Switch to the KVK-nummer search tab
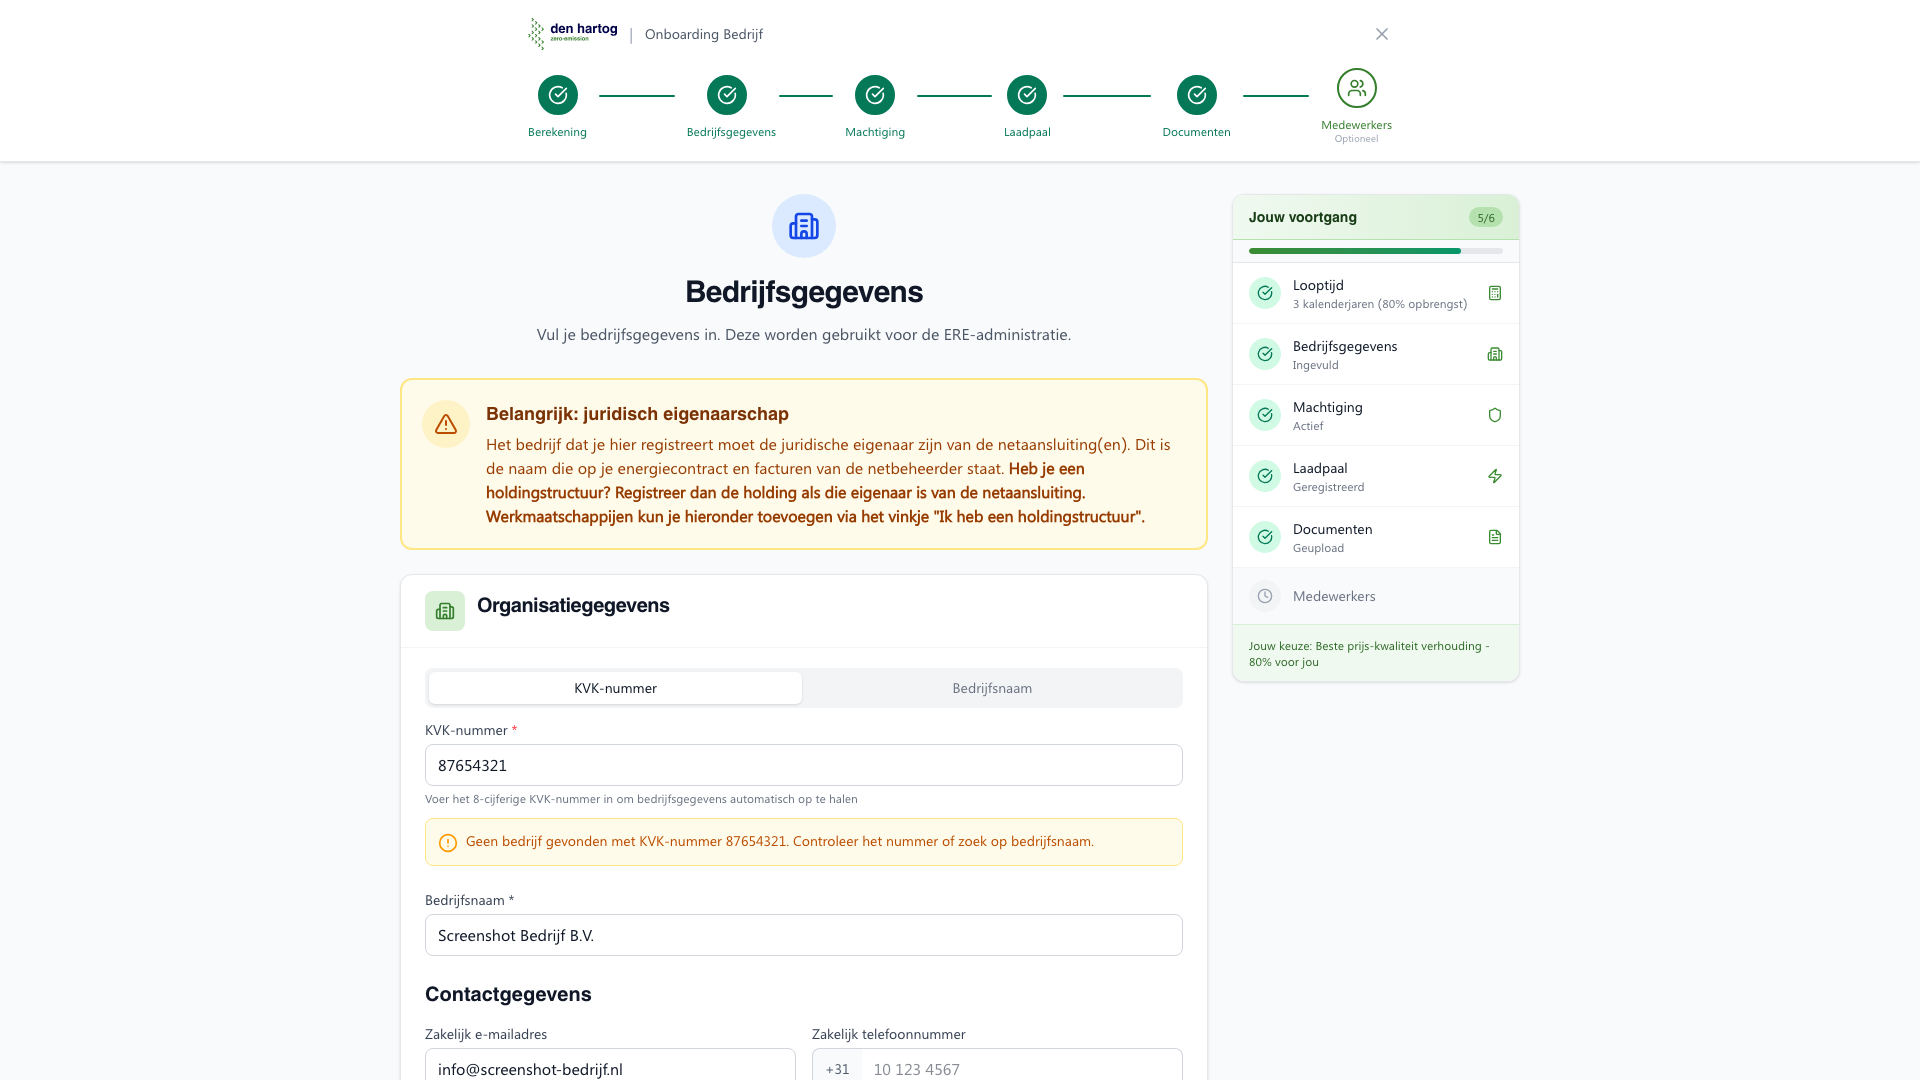The height and width of the screenshot is (1080, 1920). (615, 688)
